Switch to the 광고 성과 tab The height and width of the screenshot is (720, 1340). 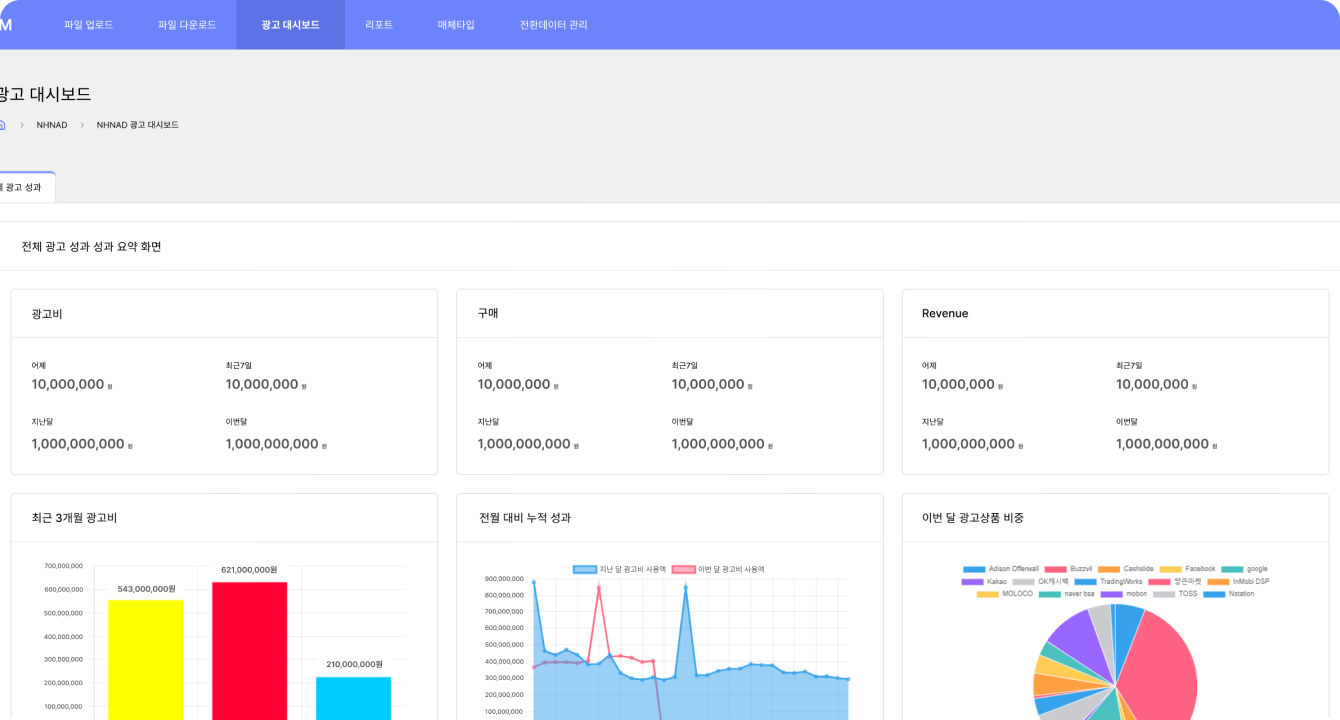click(24, 187)
